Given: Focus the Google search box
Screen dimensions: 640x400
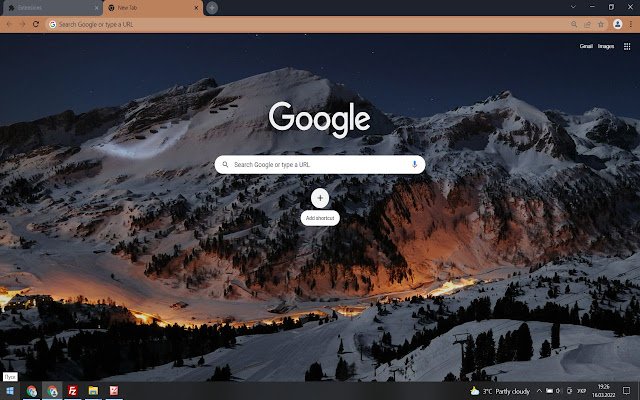Looking at the screenshot, I should pos(320,164).
